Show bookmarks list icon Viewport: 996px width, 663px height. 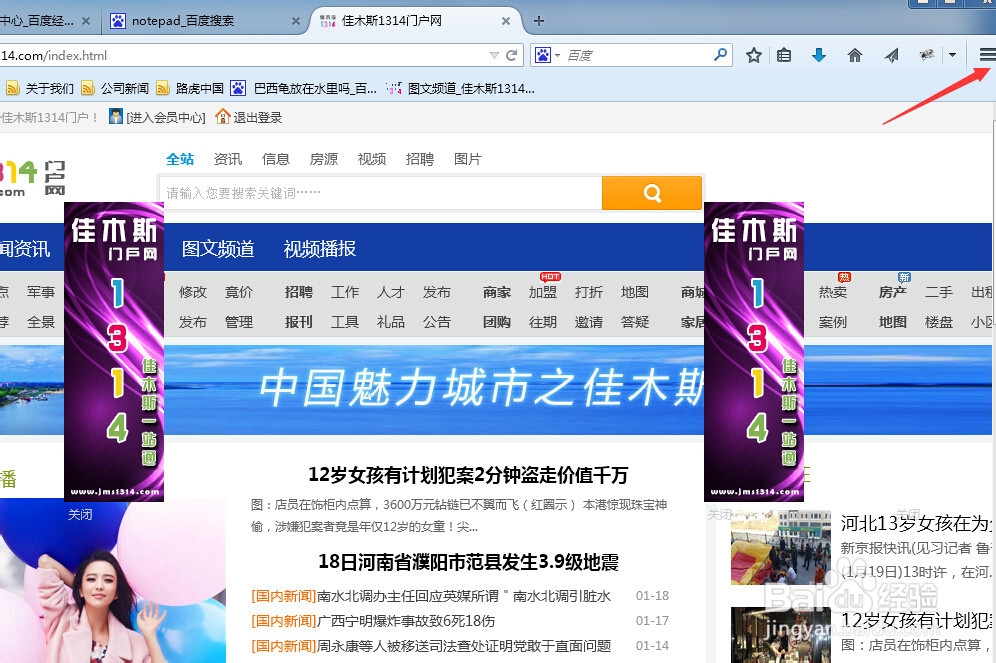(784, 55)
